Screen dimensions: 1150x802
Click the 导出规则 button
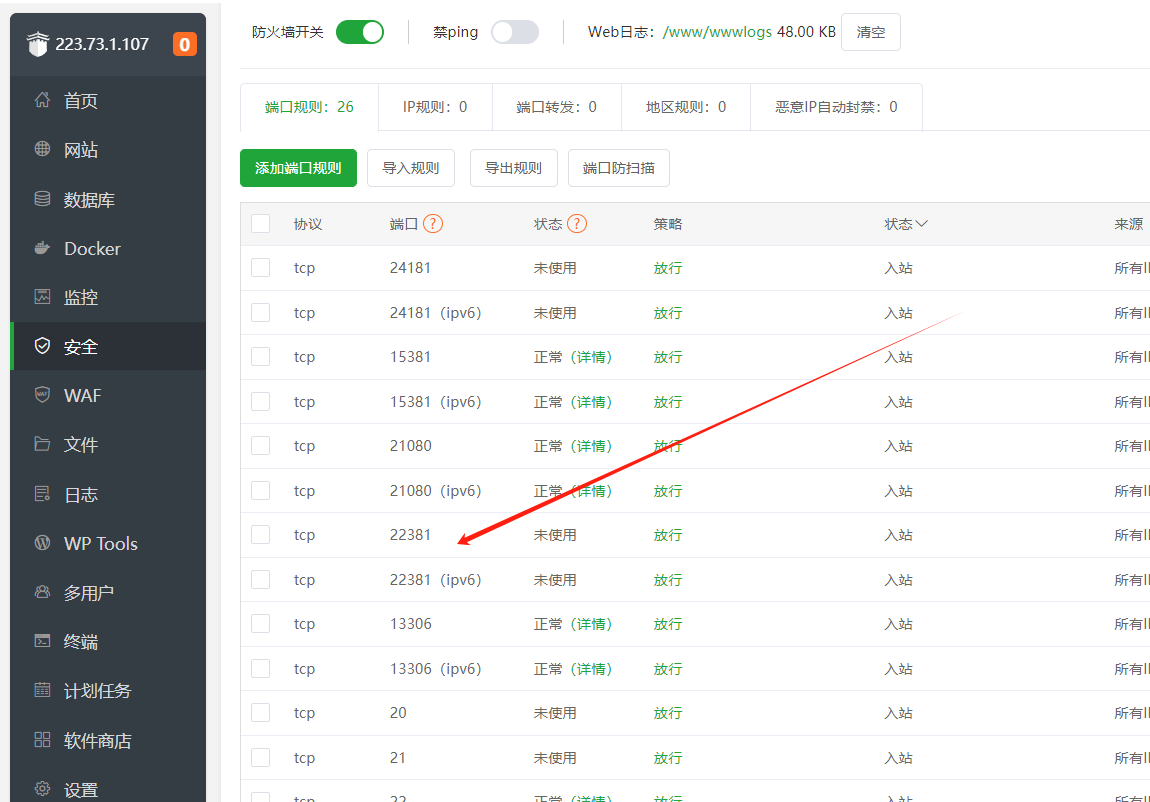pos(513,168)
